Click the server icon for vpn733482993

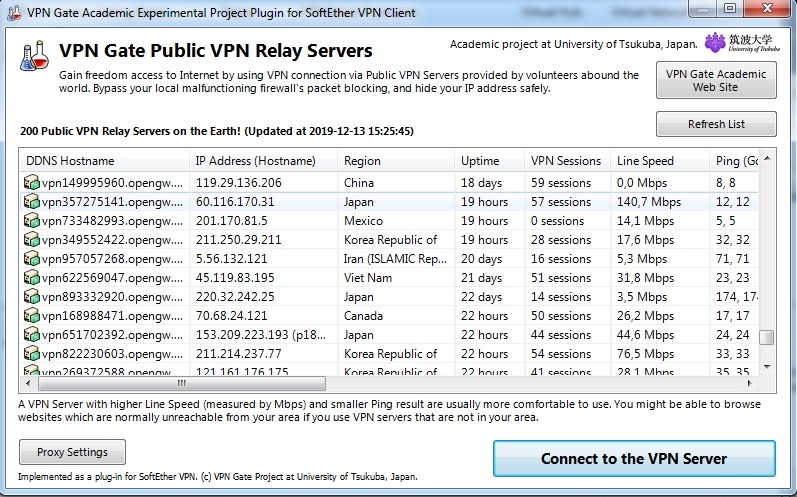coord(32,221)
